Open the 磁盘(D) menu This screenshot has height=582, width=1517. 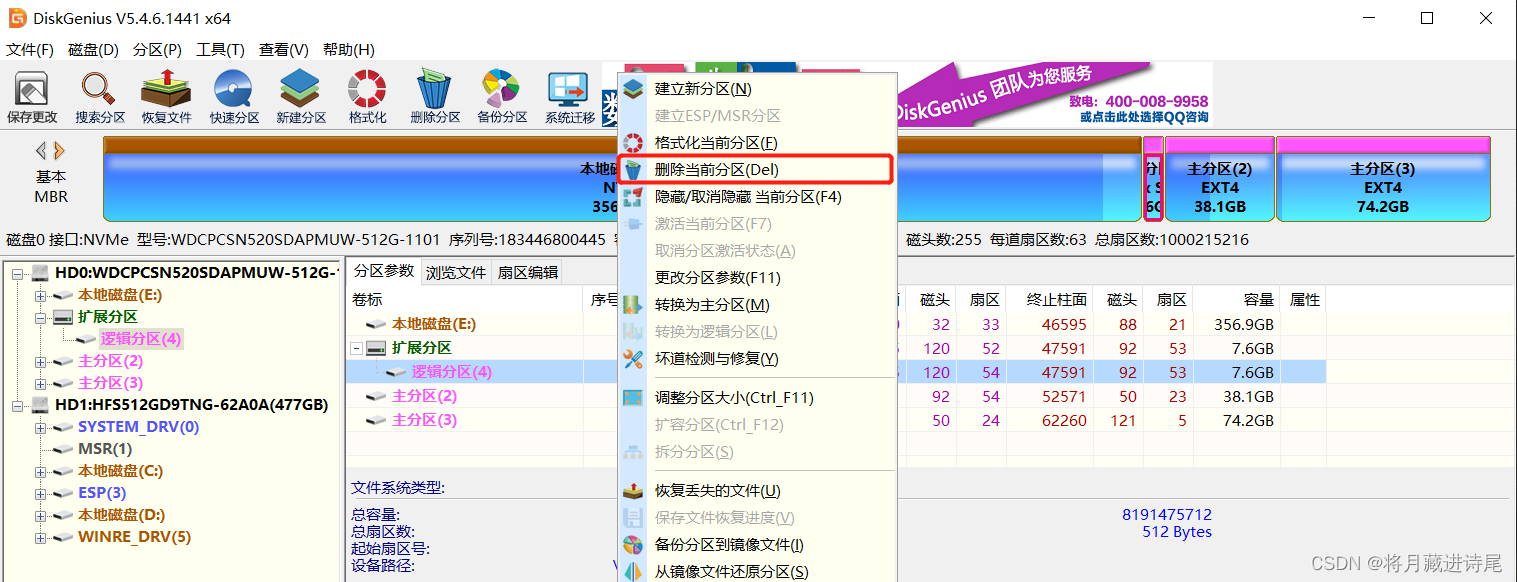tap(93, 50)
